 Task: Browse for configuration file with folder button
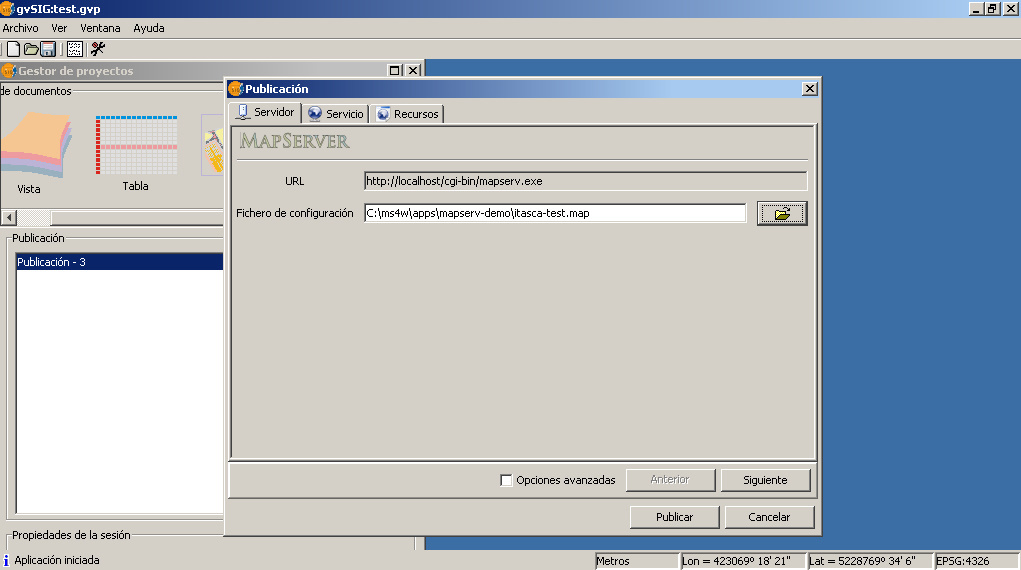tap(781, 213)
